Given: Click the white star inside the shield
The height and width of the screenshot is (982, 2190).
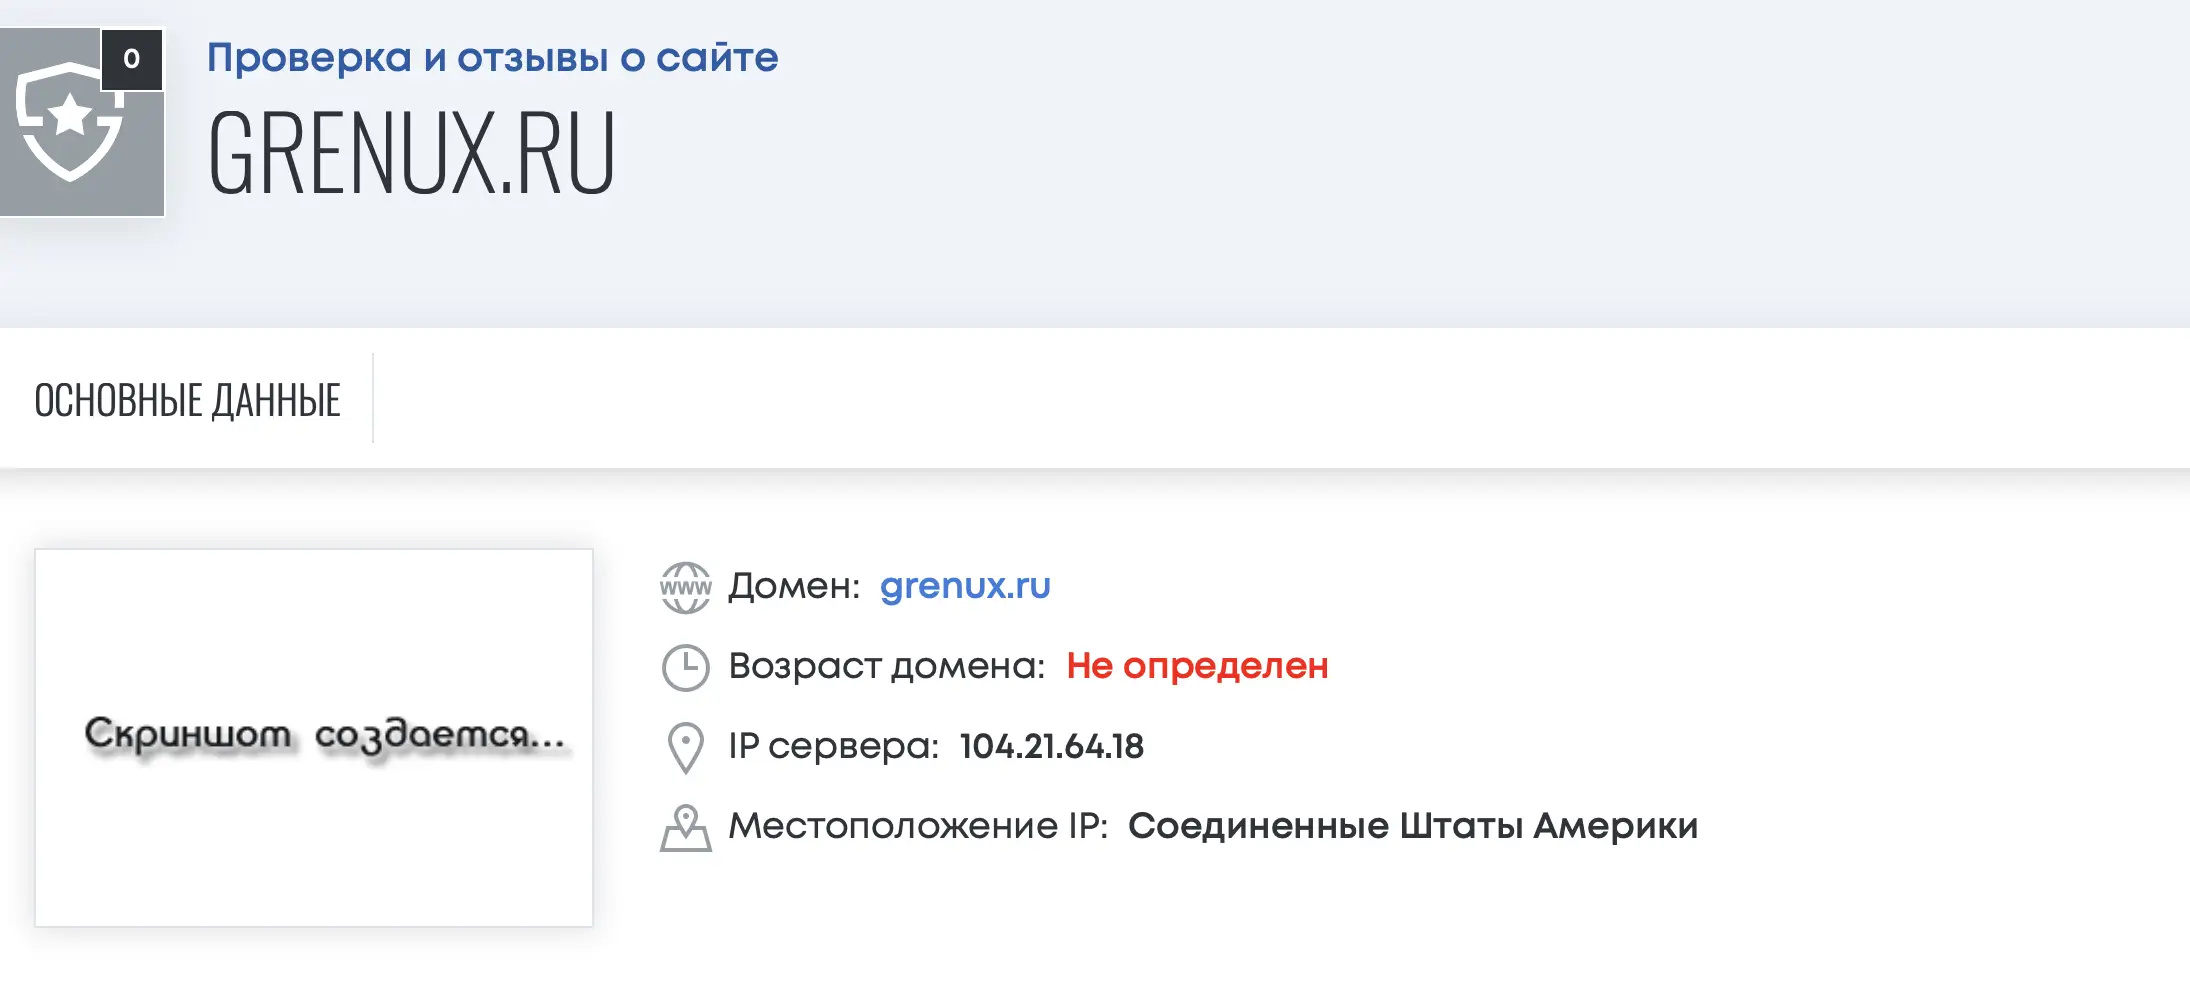Looking at the screenshot, I should [x=70, y=114].
